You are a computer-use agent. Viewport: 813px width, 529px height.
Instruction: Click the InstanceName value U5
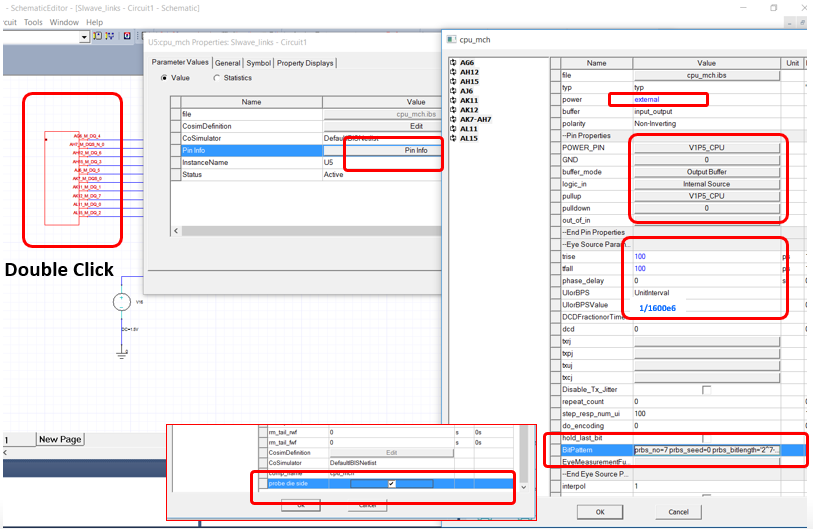[382, 162]
